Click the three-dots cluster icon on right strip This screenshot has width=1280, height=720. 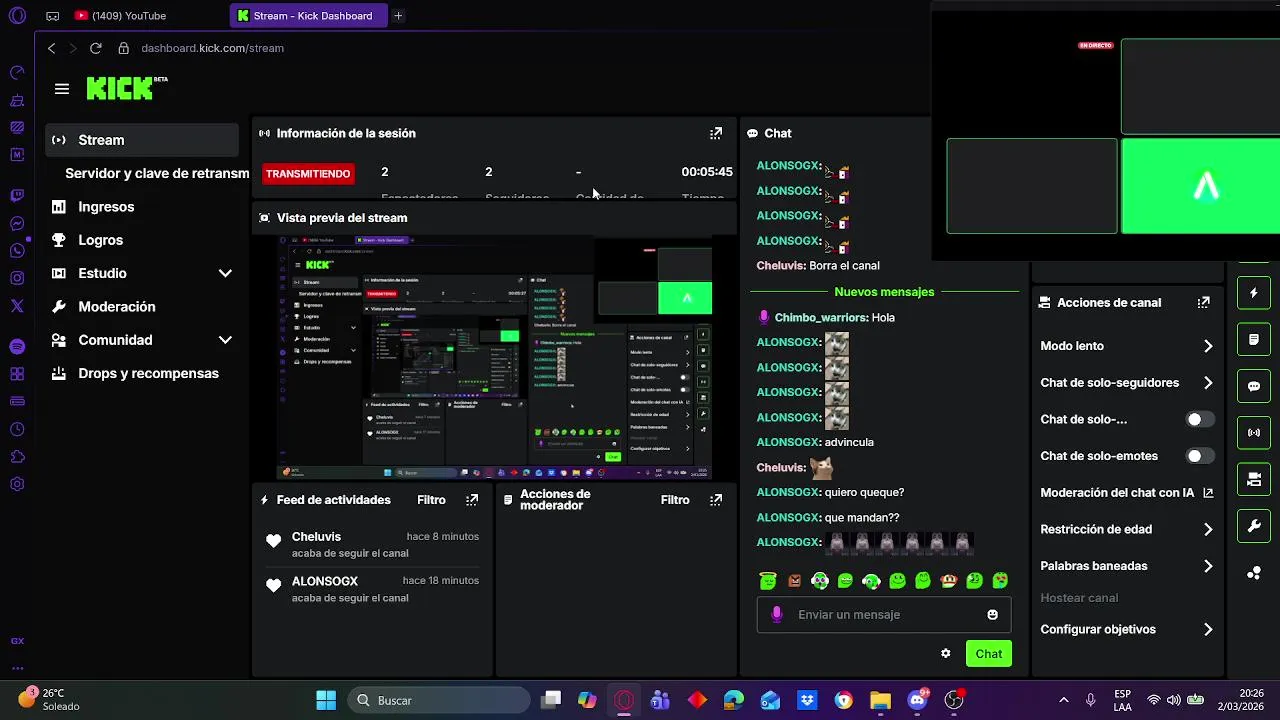[1254, 573]
